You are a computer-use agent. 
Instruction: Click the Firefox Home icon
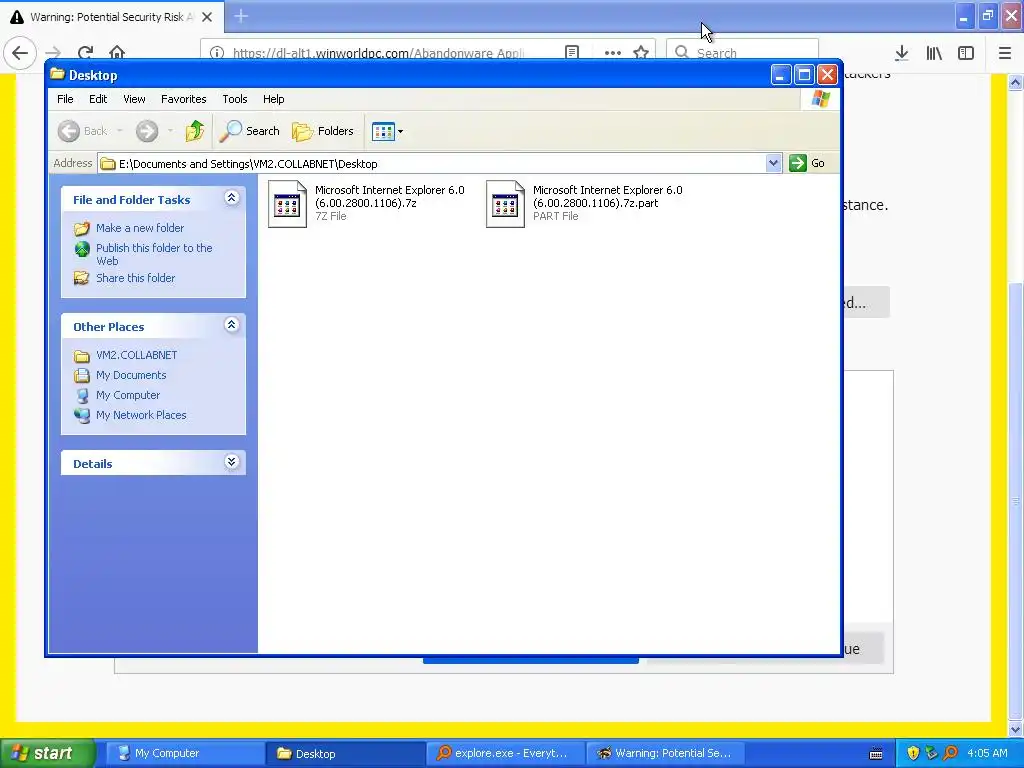pyautogui.click(x=117, y=53)
